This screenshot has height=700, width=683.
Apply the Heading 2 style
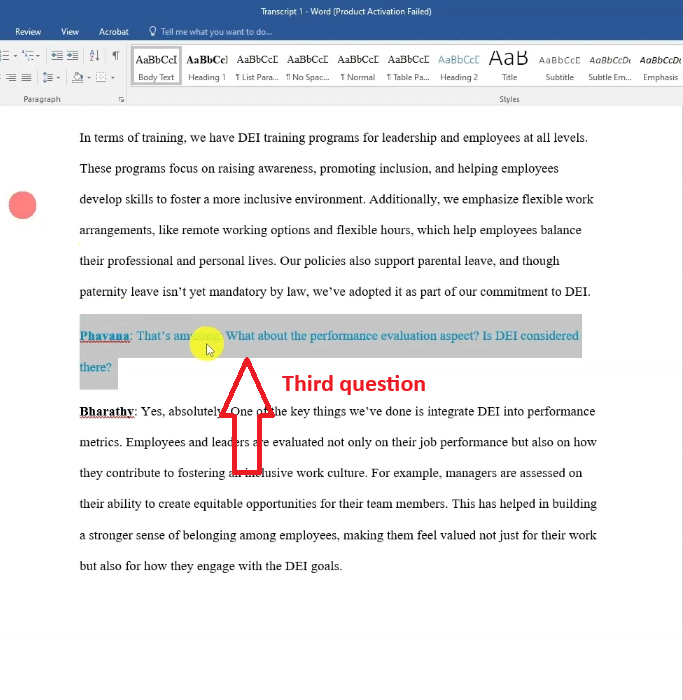pos(458,66)
